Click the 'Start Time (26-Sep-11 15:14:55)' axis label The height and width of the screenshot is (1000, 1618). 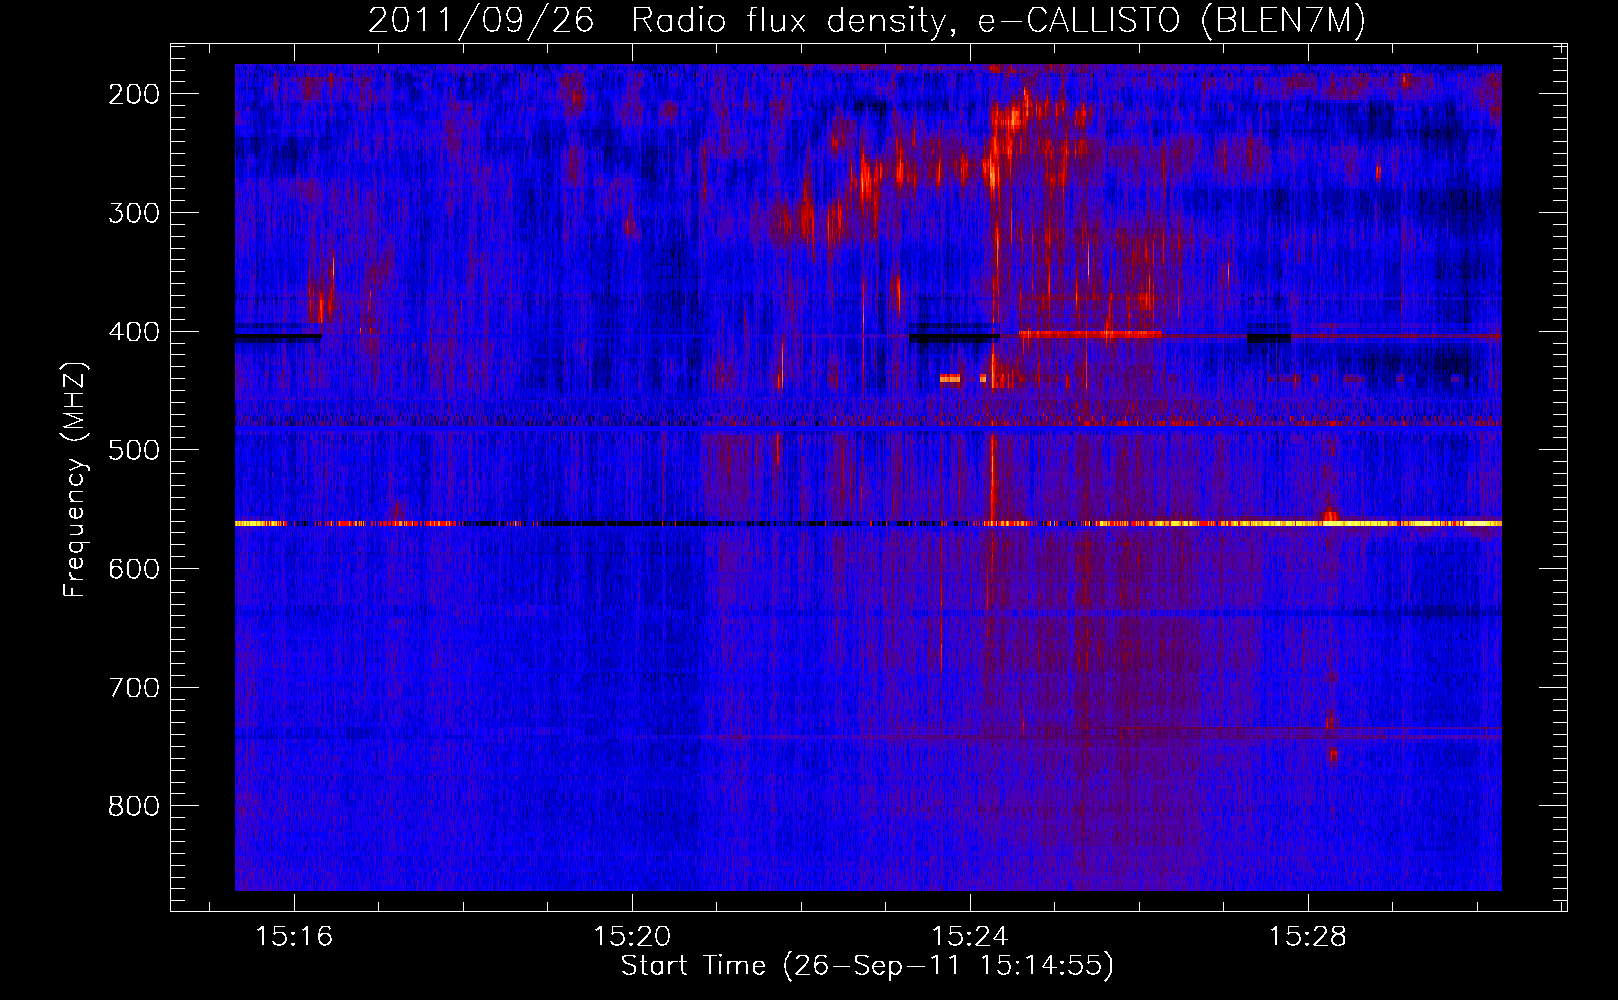[x=867, y=966]
